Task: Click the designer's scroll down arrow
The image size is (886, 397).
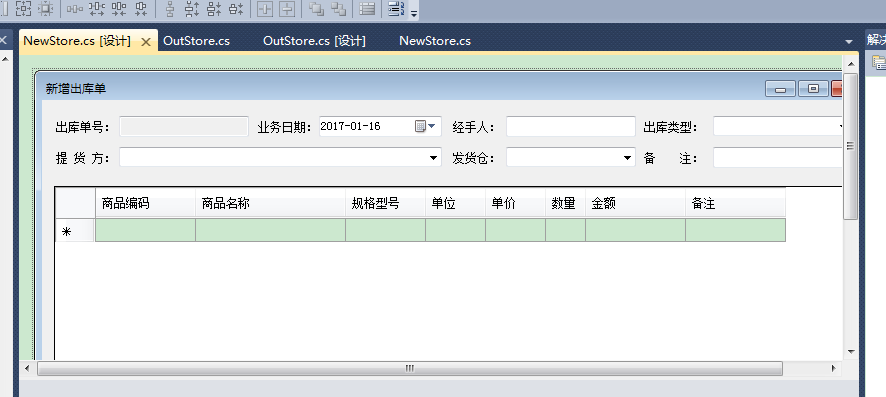Action: (x=851, y=351)
